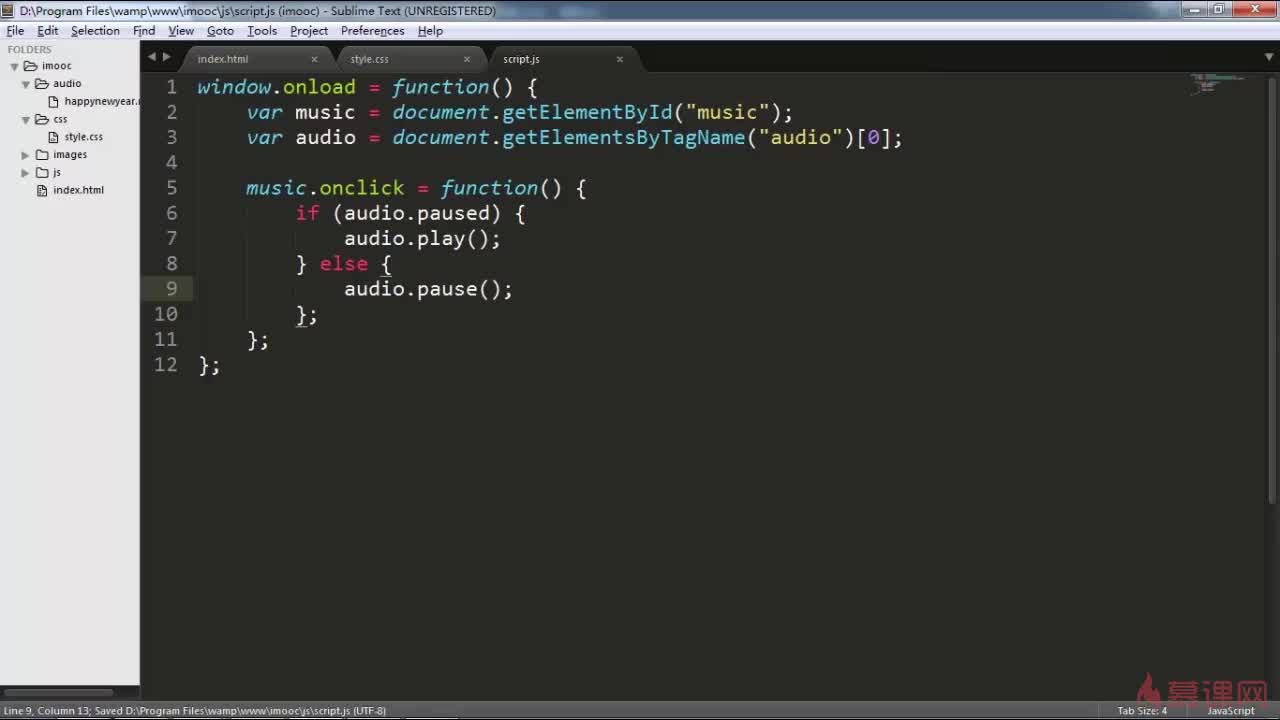This screenshot has width=1280, height=720.
Task: Click the happynewyear file icon
Action: 54,101
